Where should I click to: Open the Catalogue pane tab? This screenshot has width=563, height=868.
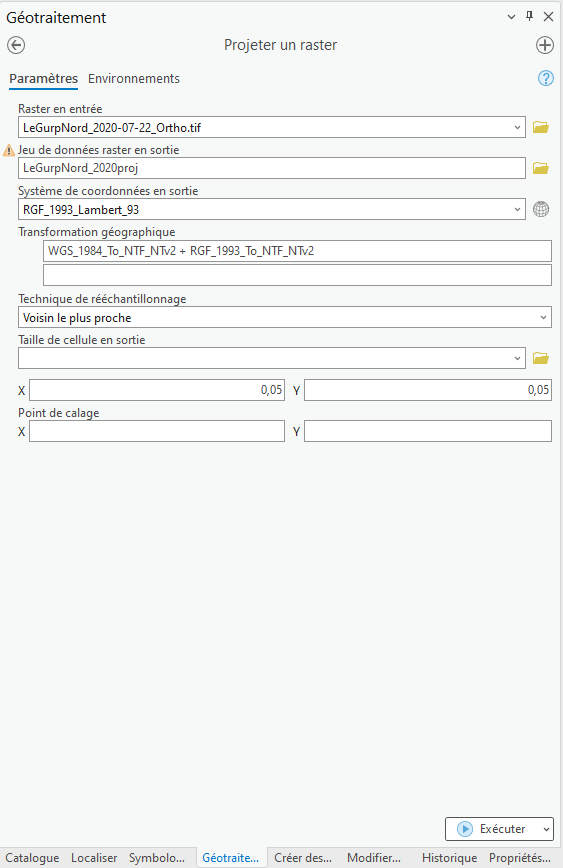pyautogui.click(x=32, y=857)
